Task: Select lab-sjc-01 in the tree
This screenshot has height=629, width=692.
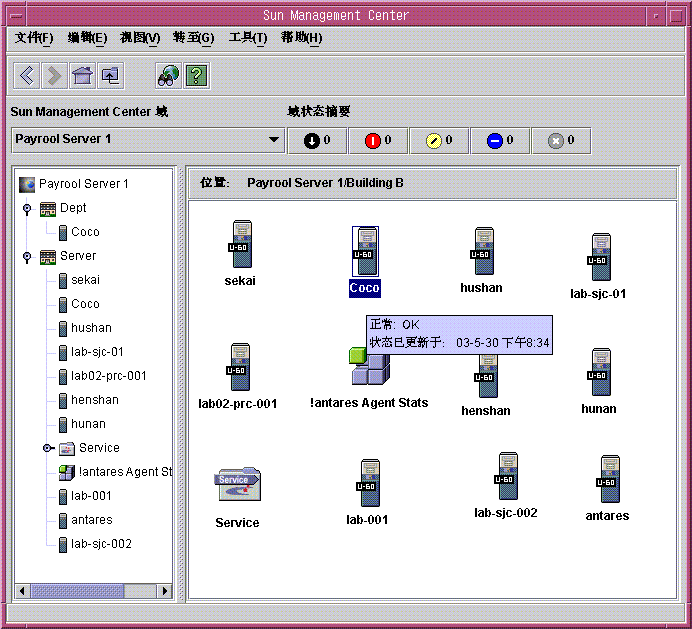Action: click(x=91, y=352)
